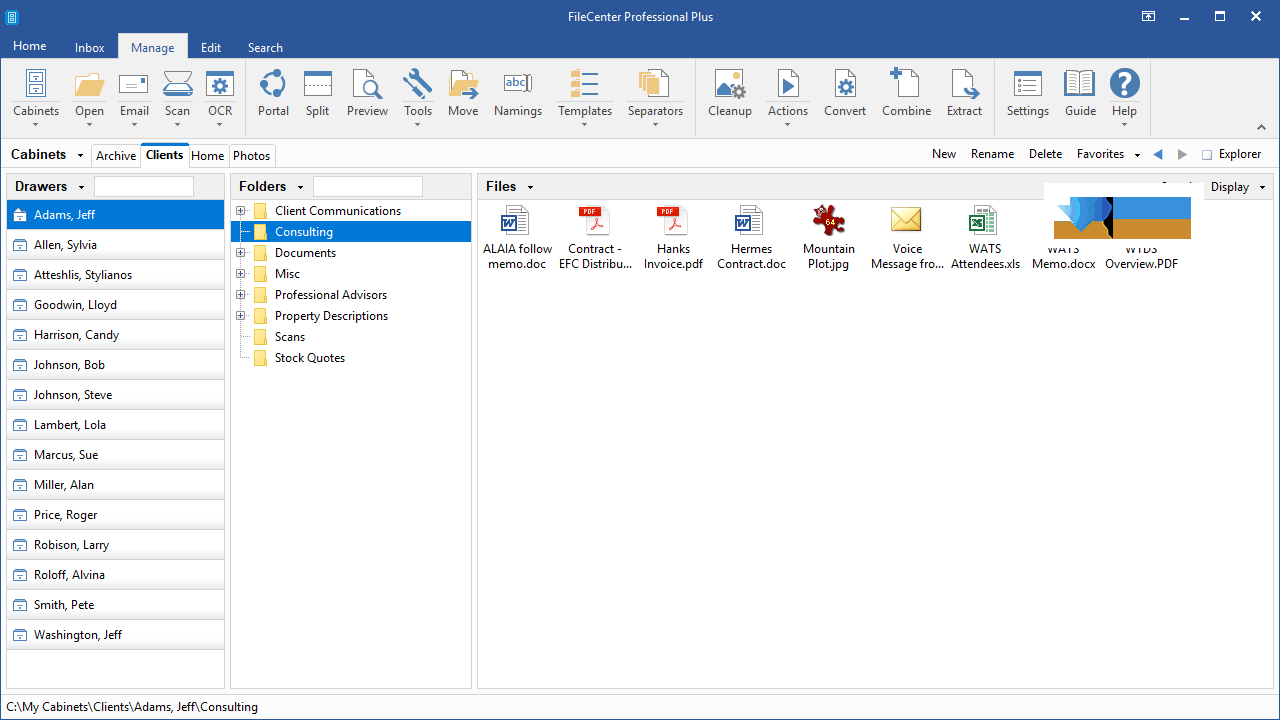Open the Archive cabinet tab

click(x=116, y=156)
